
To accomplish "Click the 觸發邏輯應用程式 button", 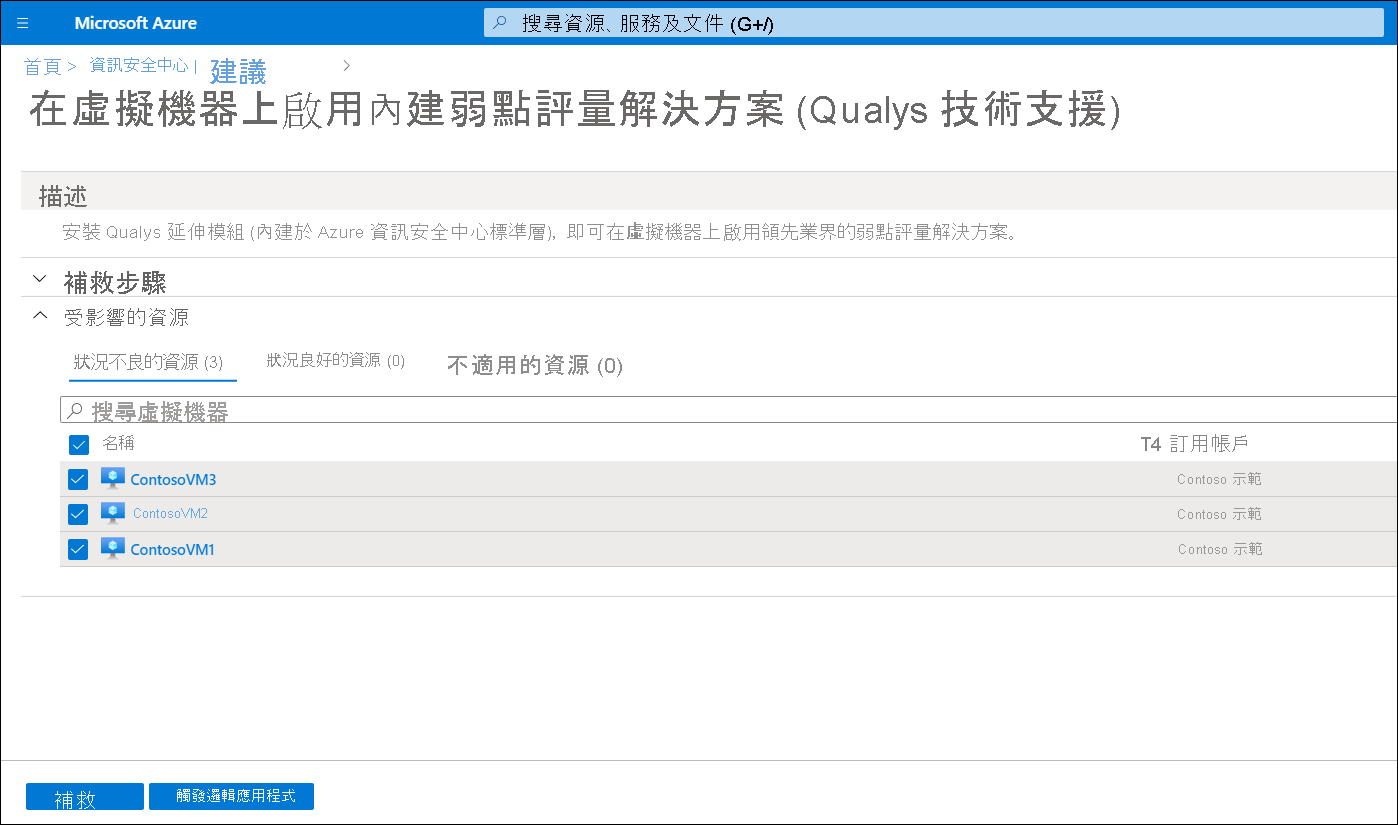I will pyautogui.click(x=231, y=796).
